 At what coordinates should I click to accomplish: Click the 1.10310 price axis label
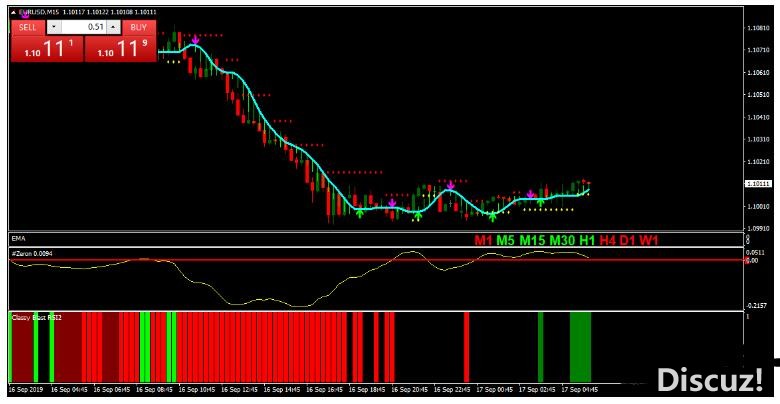pyautogui.click(x=758, y=139)
